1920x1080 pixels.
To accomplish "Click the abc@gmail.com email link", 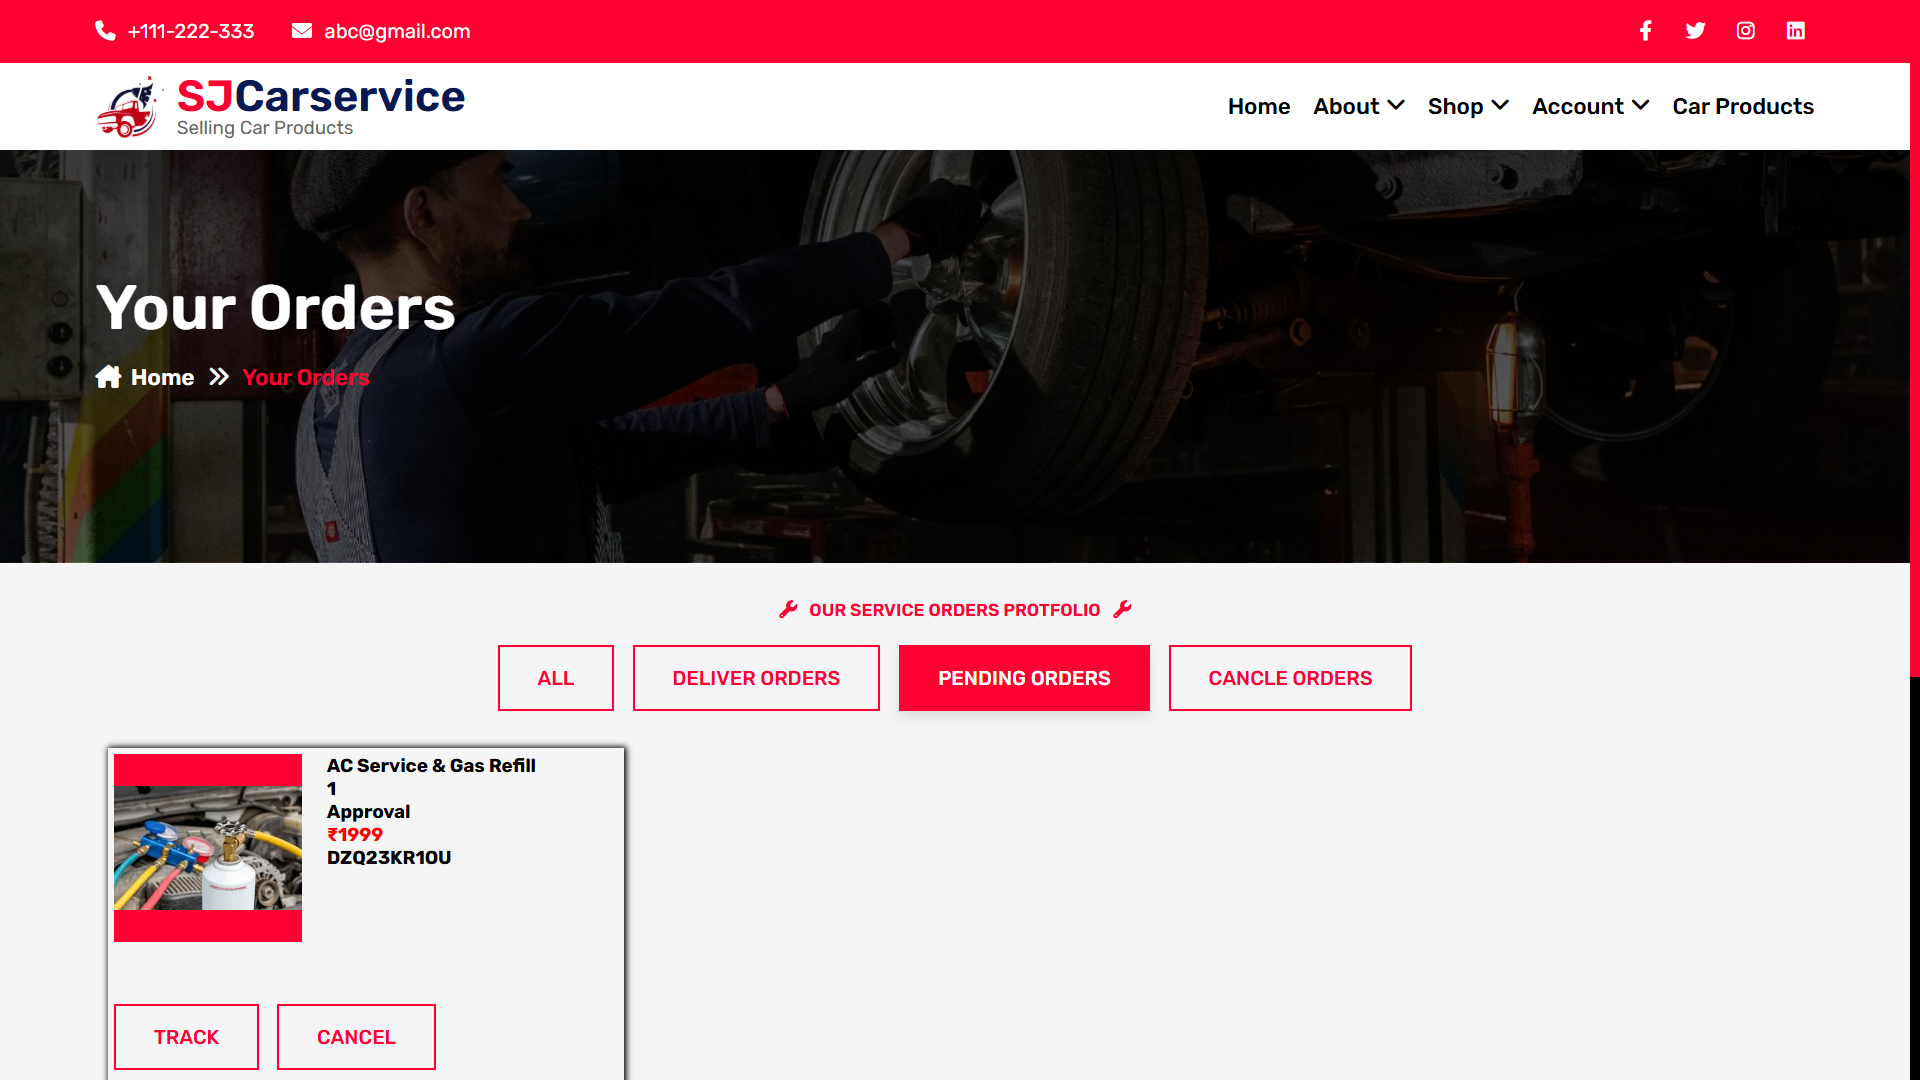I will coord(396,31).
